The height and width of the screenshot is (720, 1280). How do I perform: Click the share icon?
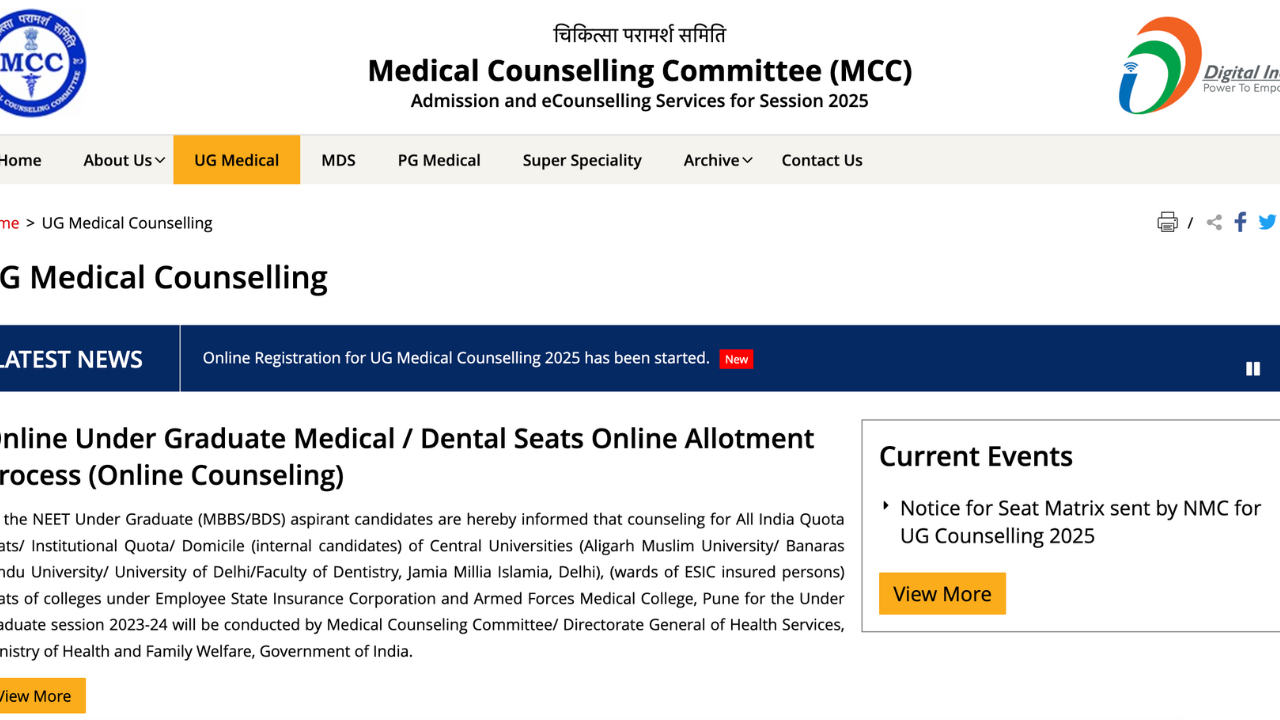1214,222
